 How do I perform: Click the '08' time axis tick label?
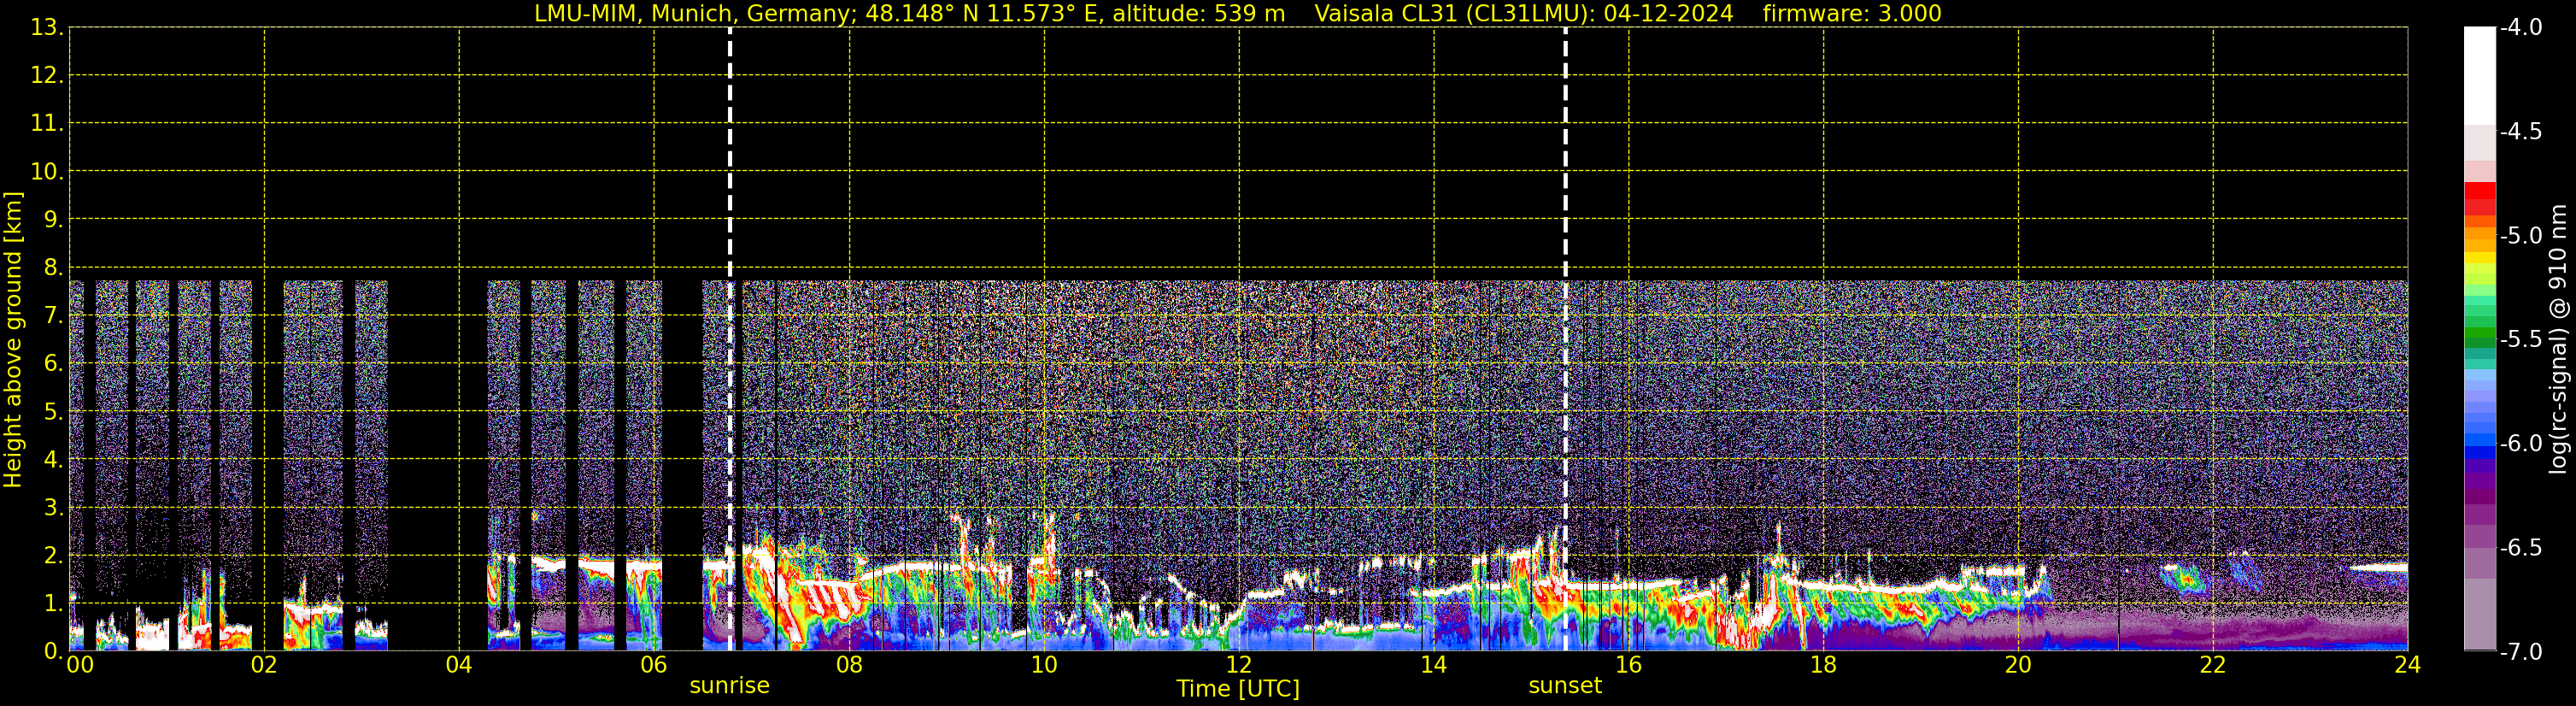point(849,666)
